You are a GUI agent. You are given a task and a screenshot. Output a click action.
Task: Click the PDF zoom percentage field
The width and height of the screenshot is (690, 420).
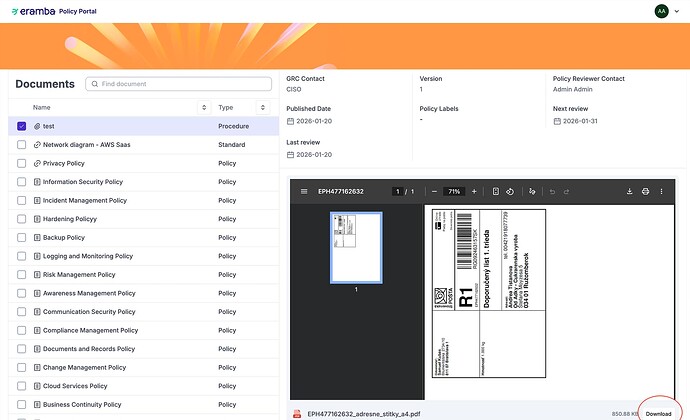click(x=454, y=191)
